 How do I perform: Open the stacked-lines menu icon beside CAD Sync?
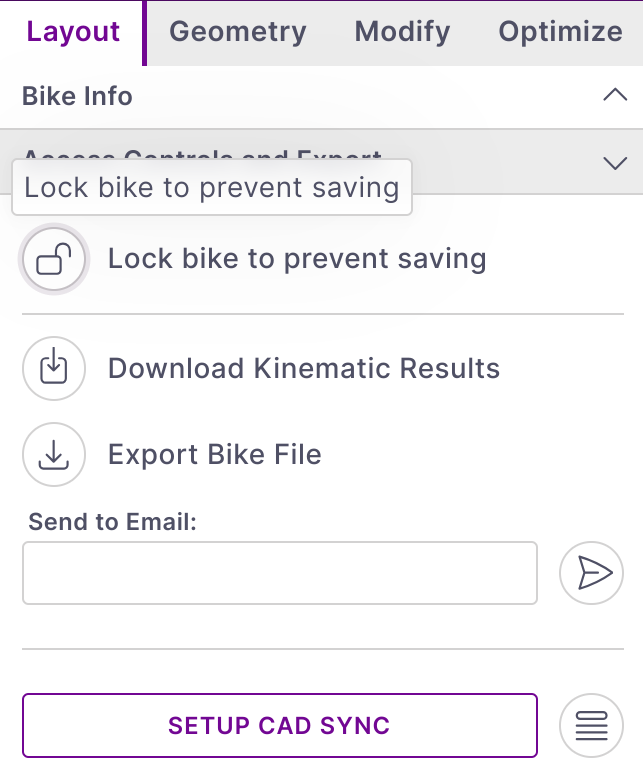tap(592, 726)
